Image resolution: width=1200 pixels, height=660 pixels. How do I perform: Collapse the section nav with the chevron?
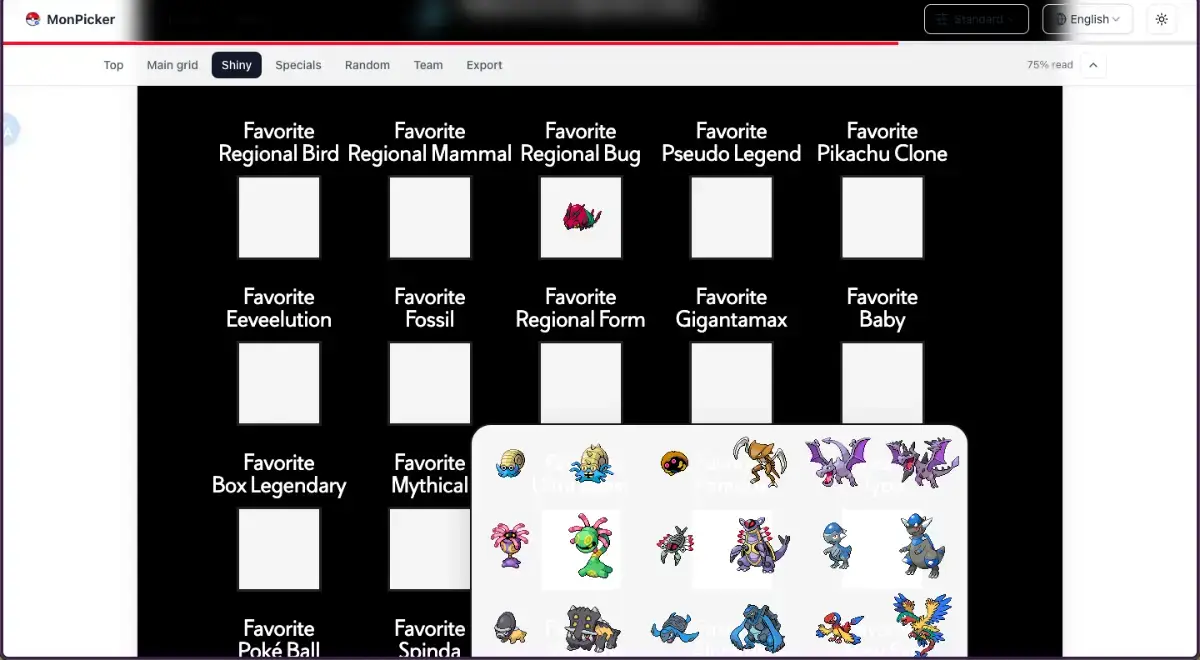(1093, 65)
